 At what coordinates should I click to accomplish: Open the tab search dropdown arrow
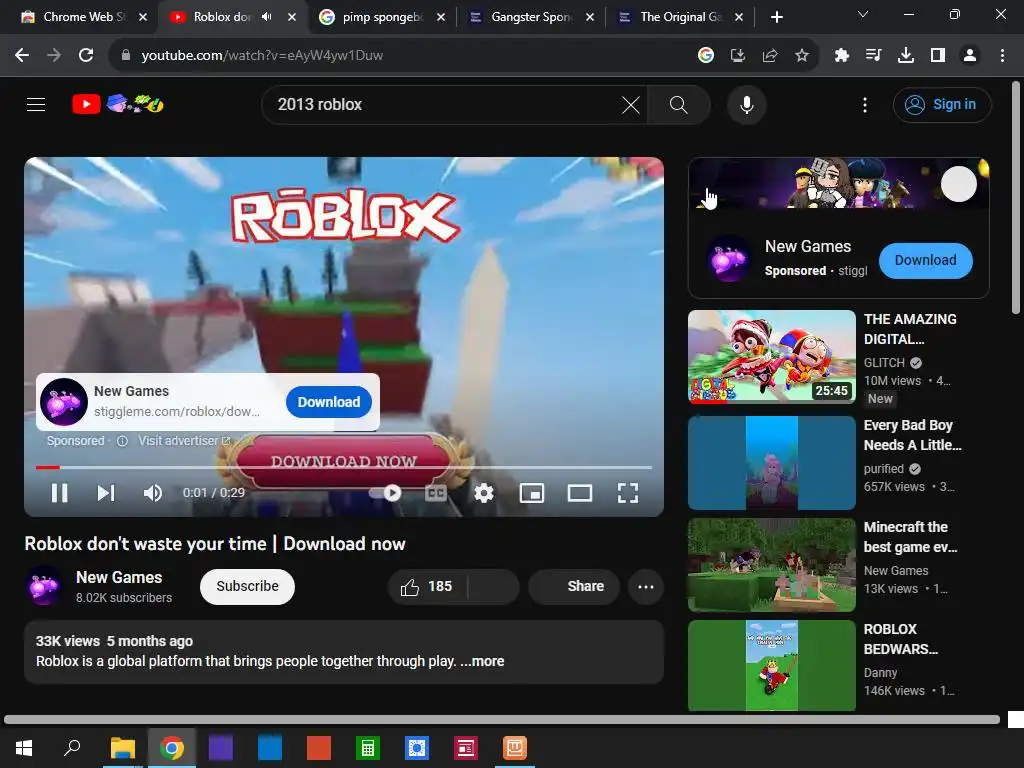[863, 14]
